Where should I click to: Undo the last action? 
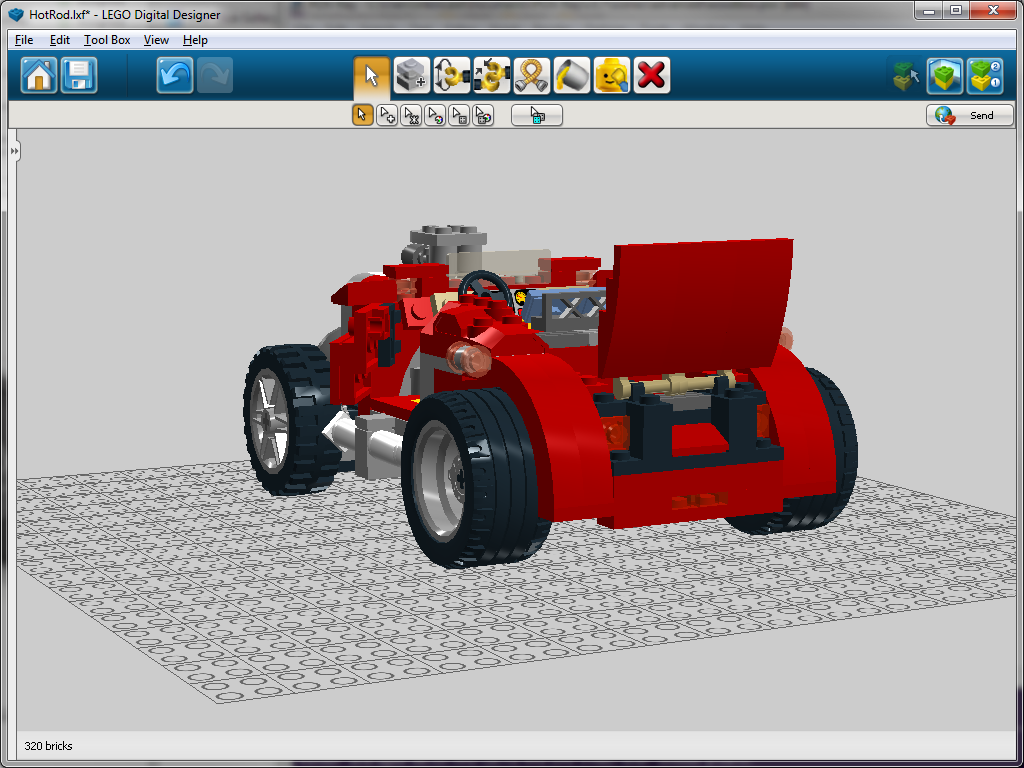click(174, 75)
